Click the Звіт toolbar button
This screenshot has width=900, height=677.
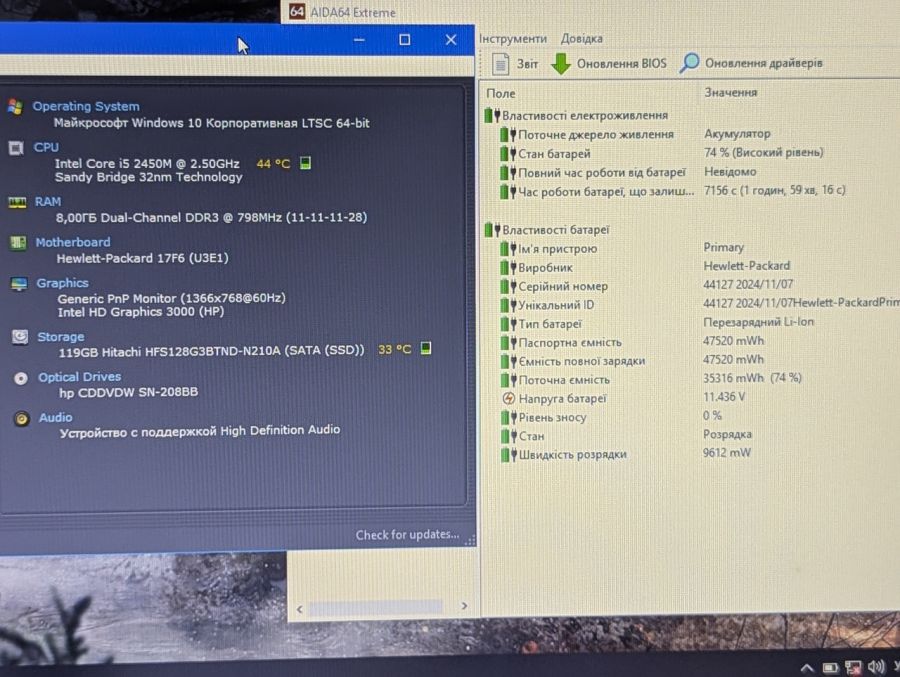pyautogui.click(x=515, y=64)
